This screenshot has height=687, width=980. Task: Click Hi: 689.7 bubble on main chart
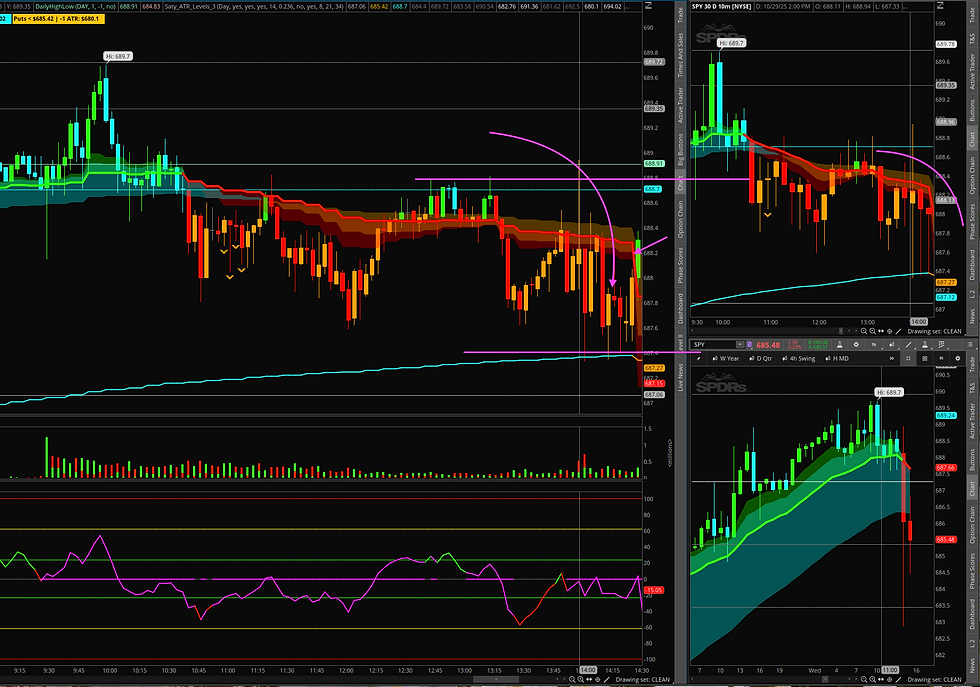pyautogui.click(x=118, y=56)
